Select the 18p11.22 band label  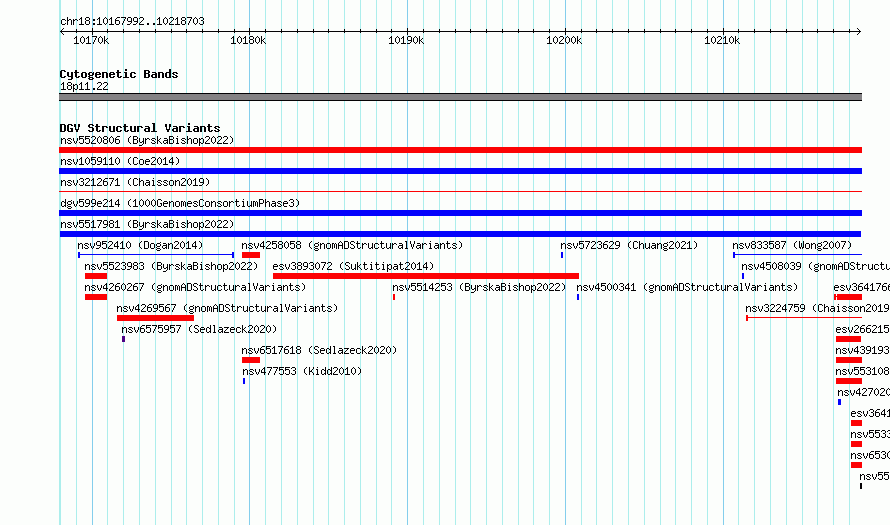pyautogui.click(x=84, y=86)
